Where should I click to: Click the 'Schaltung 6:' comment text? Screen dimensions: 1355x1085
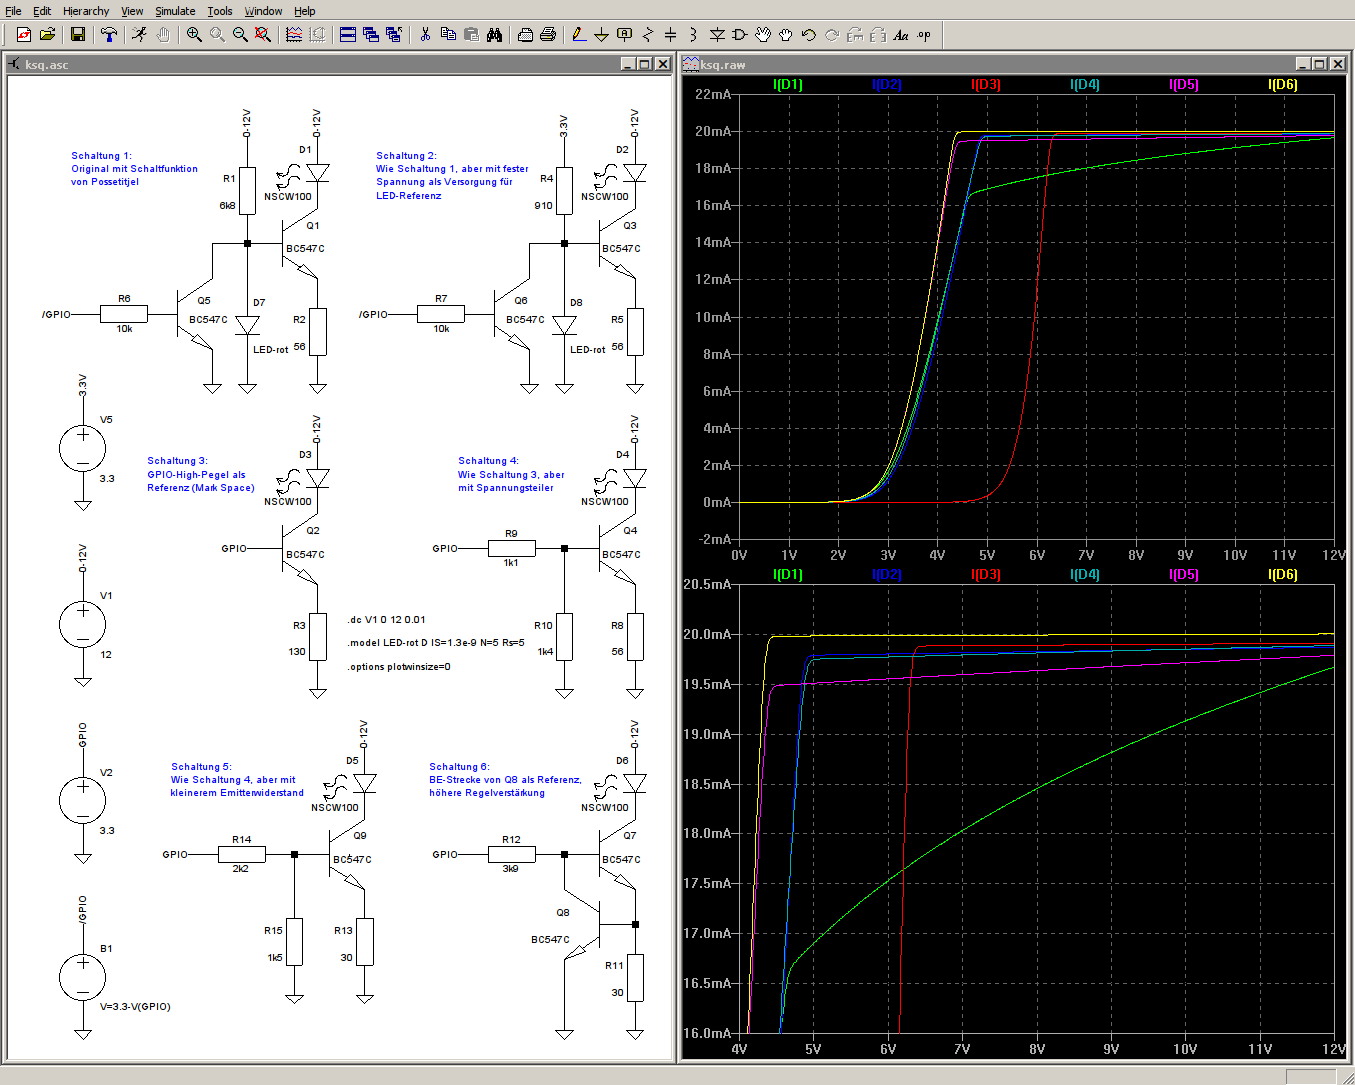pyautogui.click(x=459, y=767)
